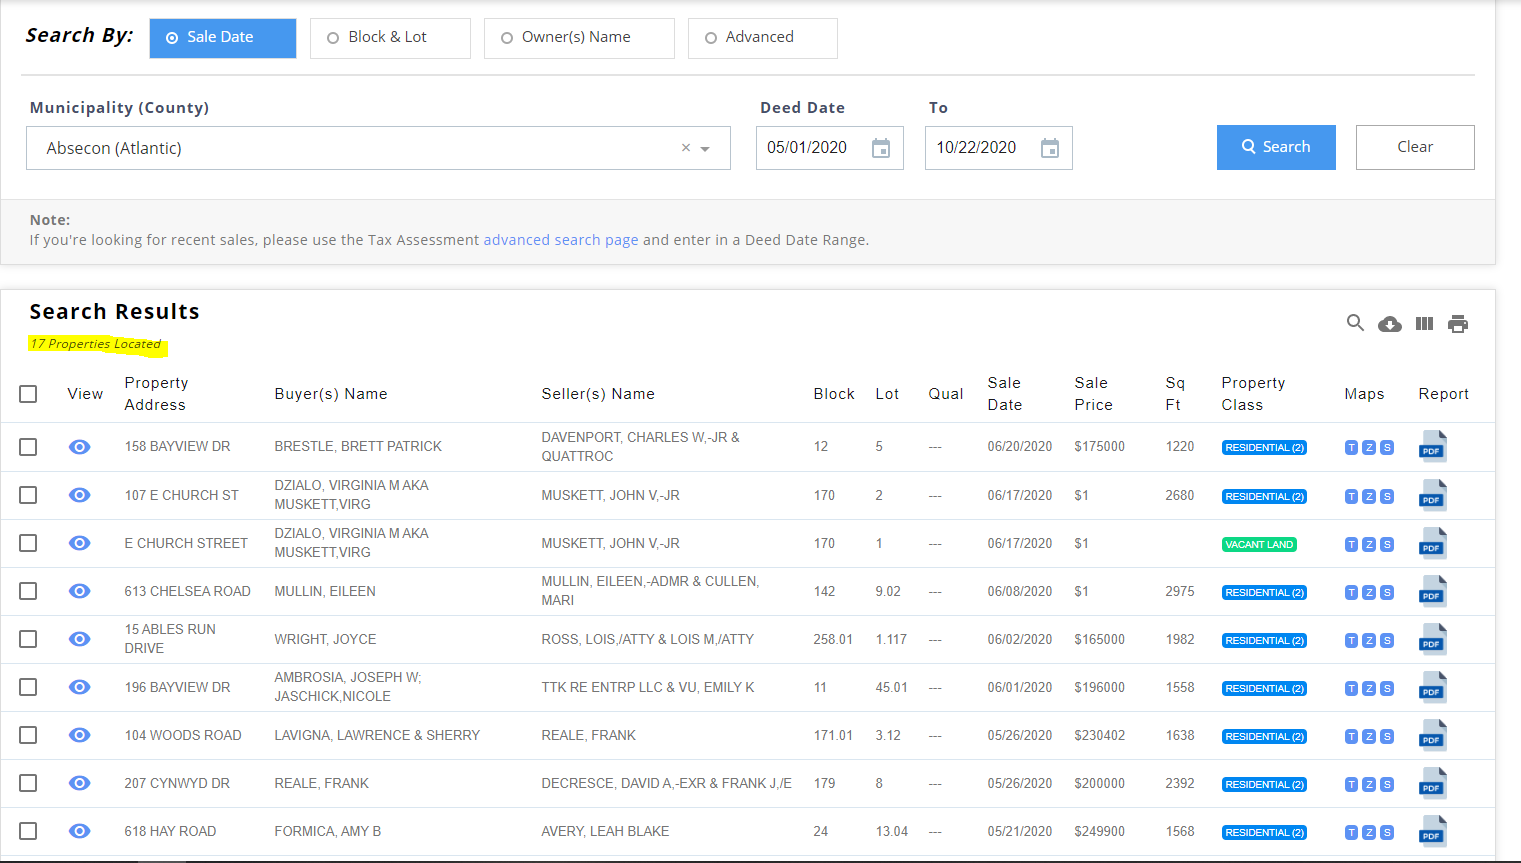Image resolution: width=1521 pixels, height=863 pixels.
Task: Open PDF report for 207 Cynwyd Dr
Action: (x=1432, y=783)
